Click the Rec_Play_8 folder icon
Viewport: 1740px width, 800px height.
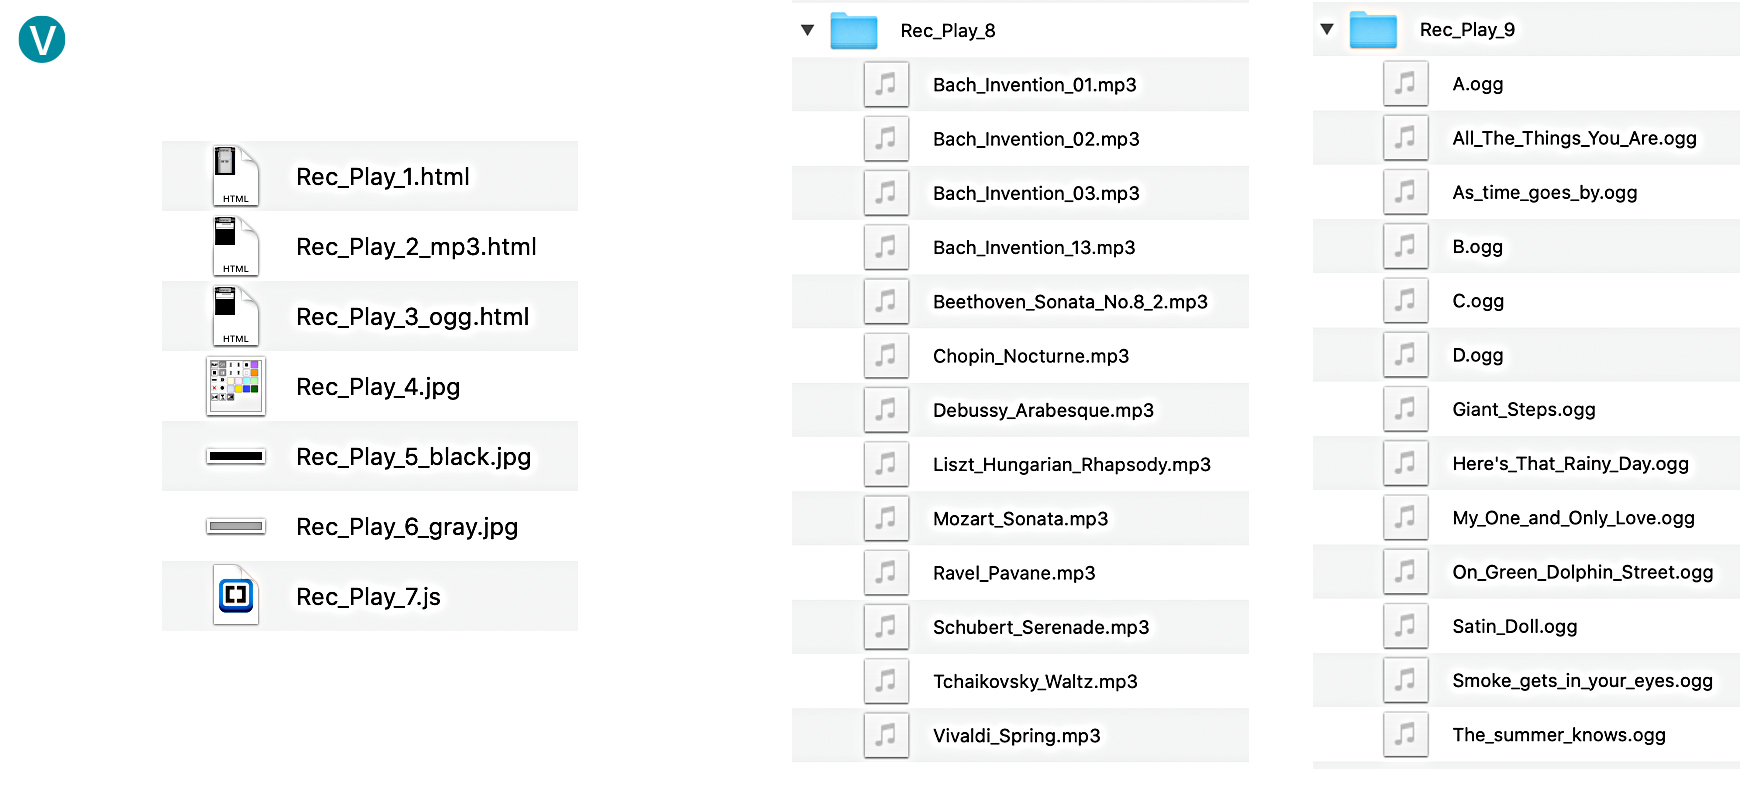(853, 31)
